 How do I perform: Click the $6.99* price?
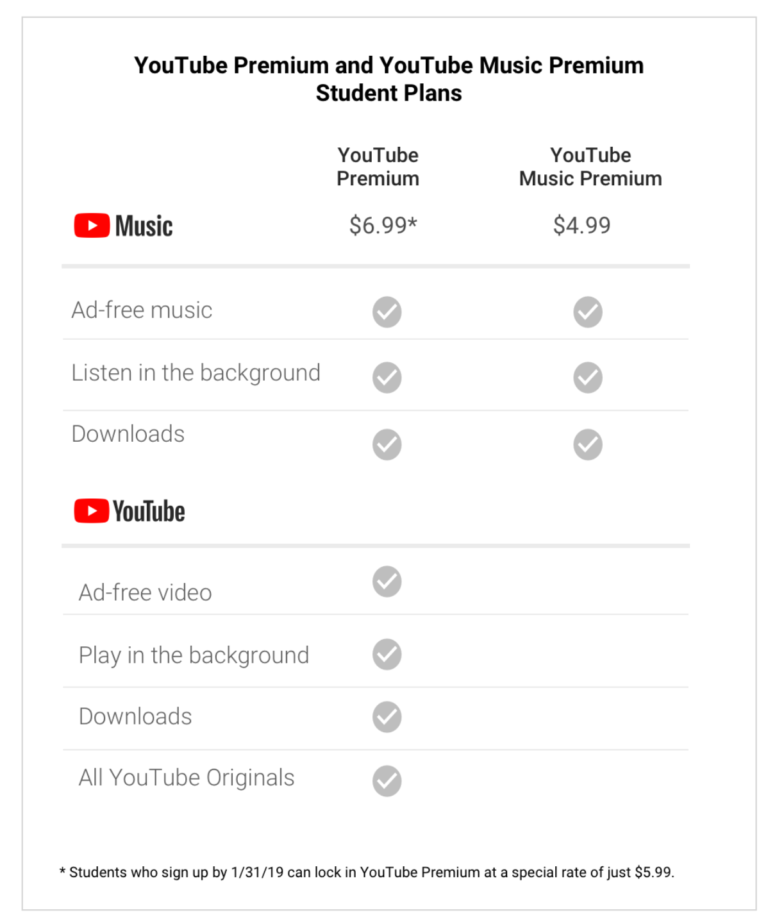(x=382, y=225)
